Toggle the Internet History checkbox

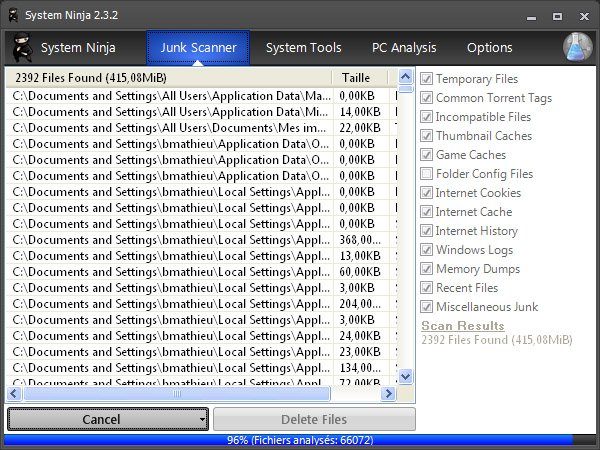pos(426,231)
